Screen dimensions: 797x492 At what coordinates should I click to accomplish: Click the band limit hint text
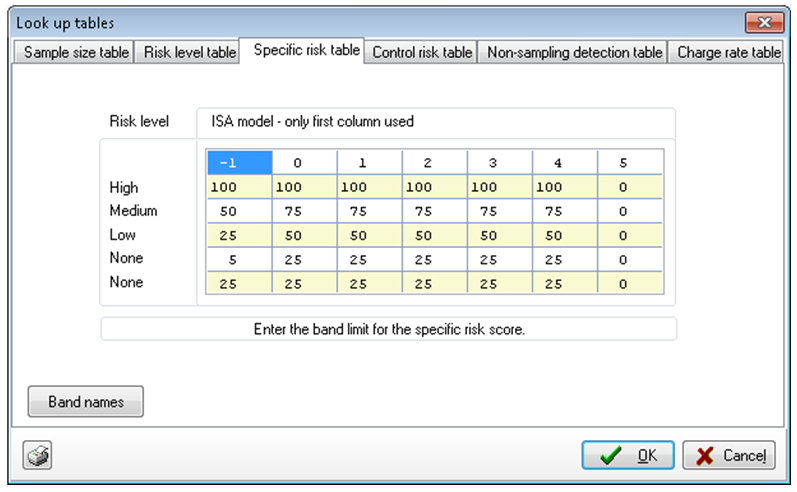coord(389,329)
